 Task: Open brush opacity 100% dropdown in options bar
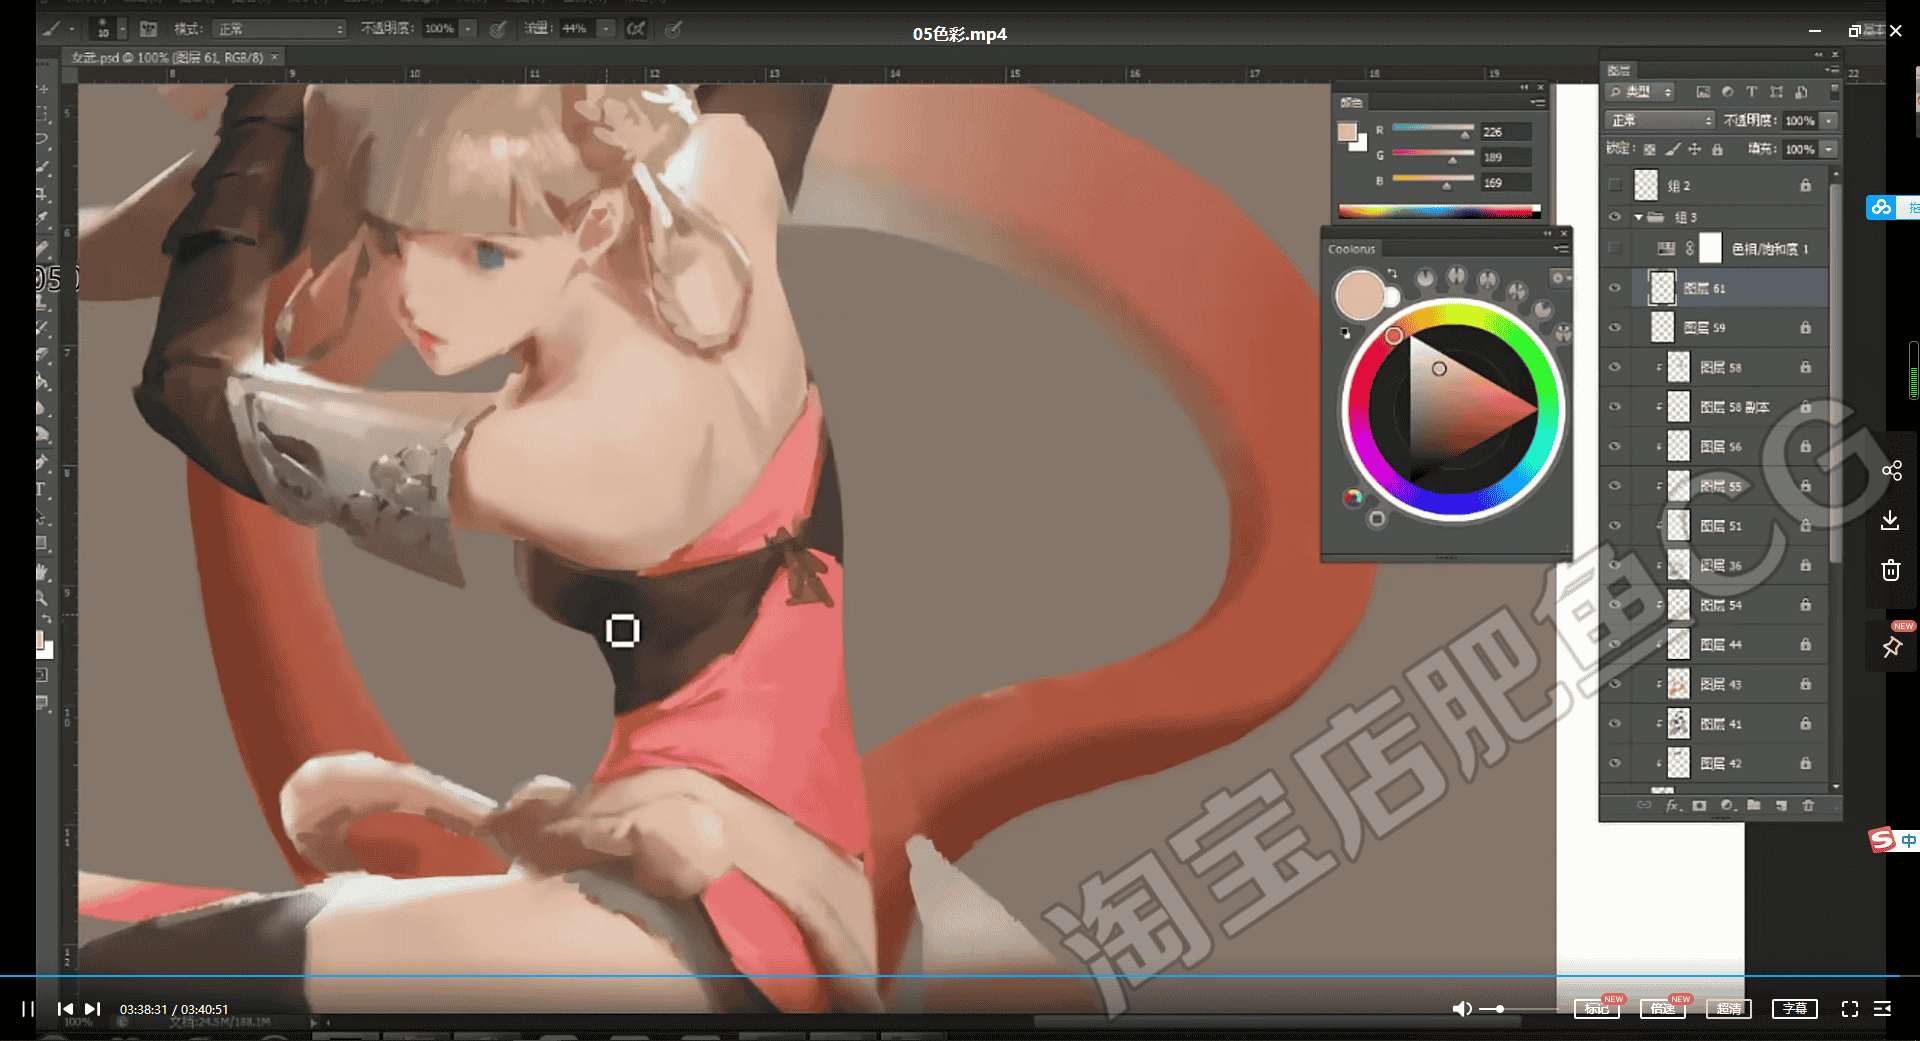[468, 29]
